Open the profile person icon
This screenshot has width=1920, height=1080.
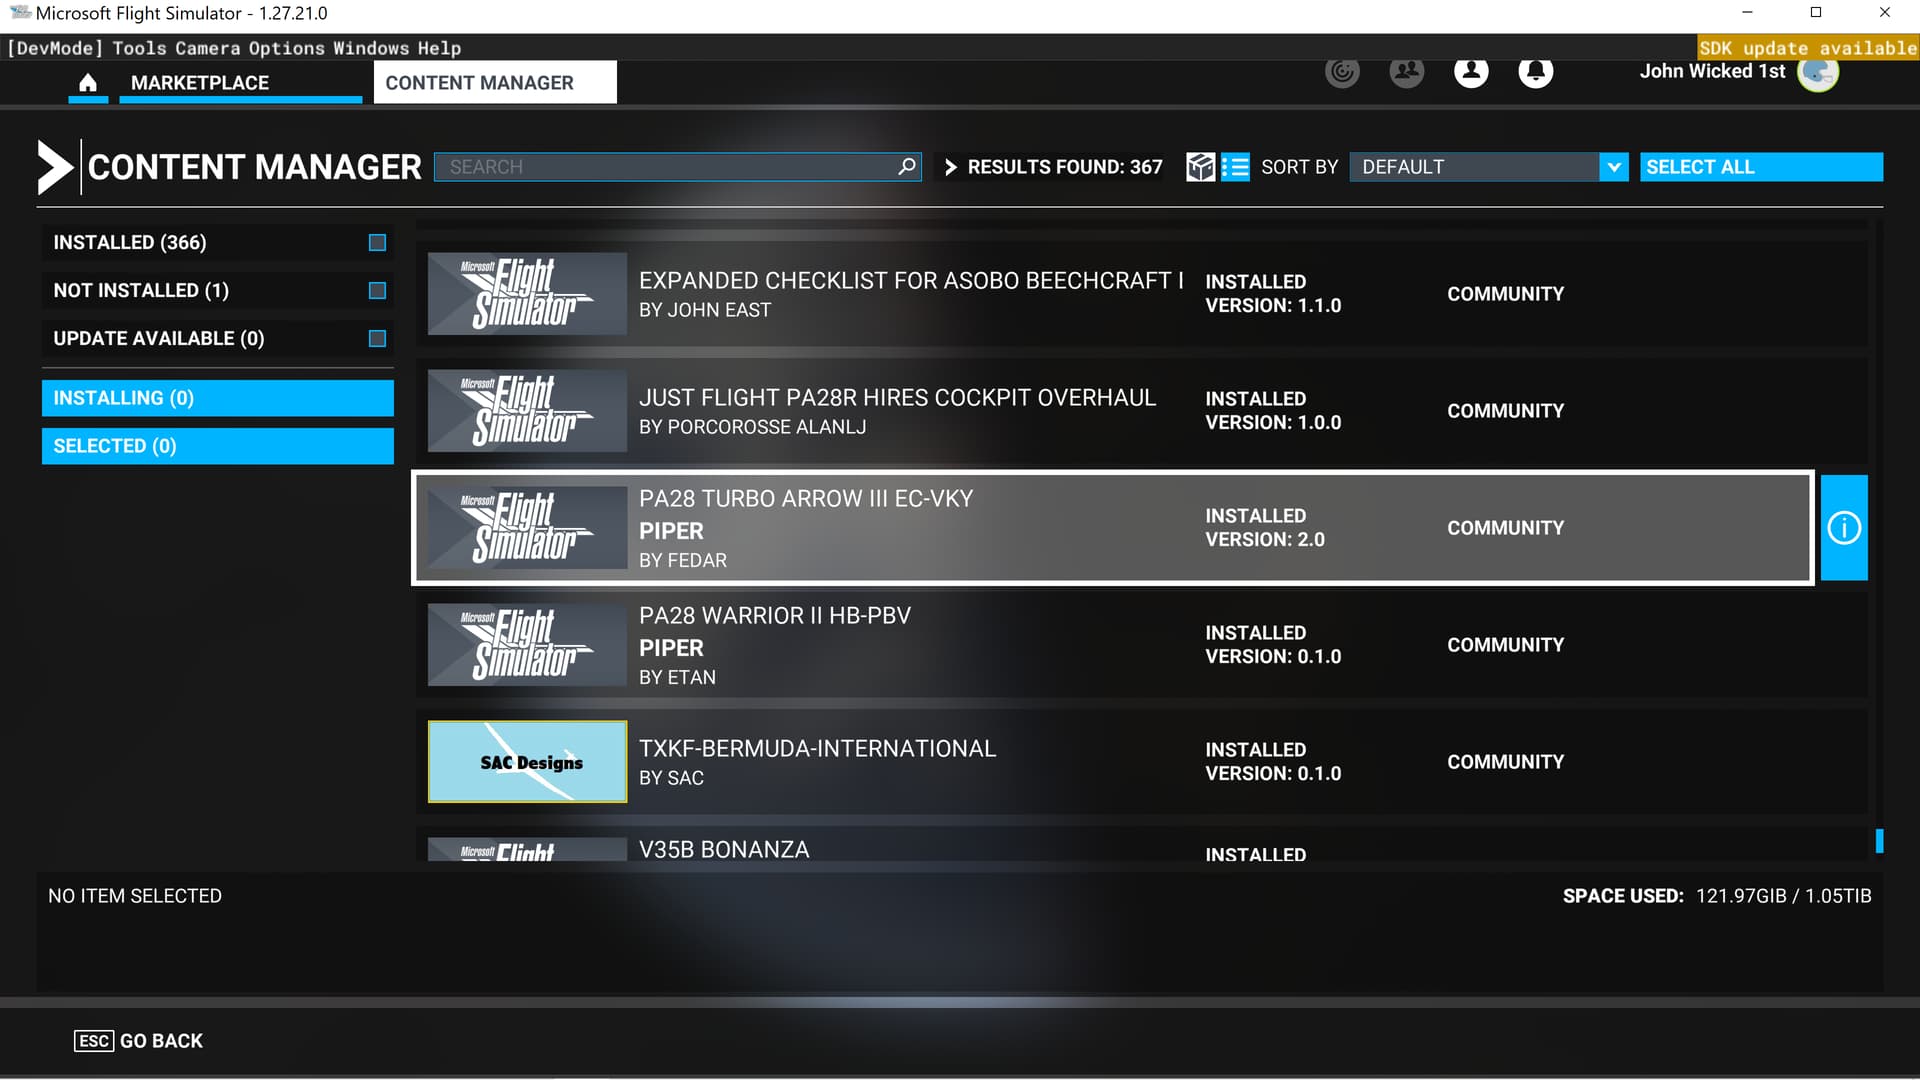pyautogui.click(x=1470, y=71)
